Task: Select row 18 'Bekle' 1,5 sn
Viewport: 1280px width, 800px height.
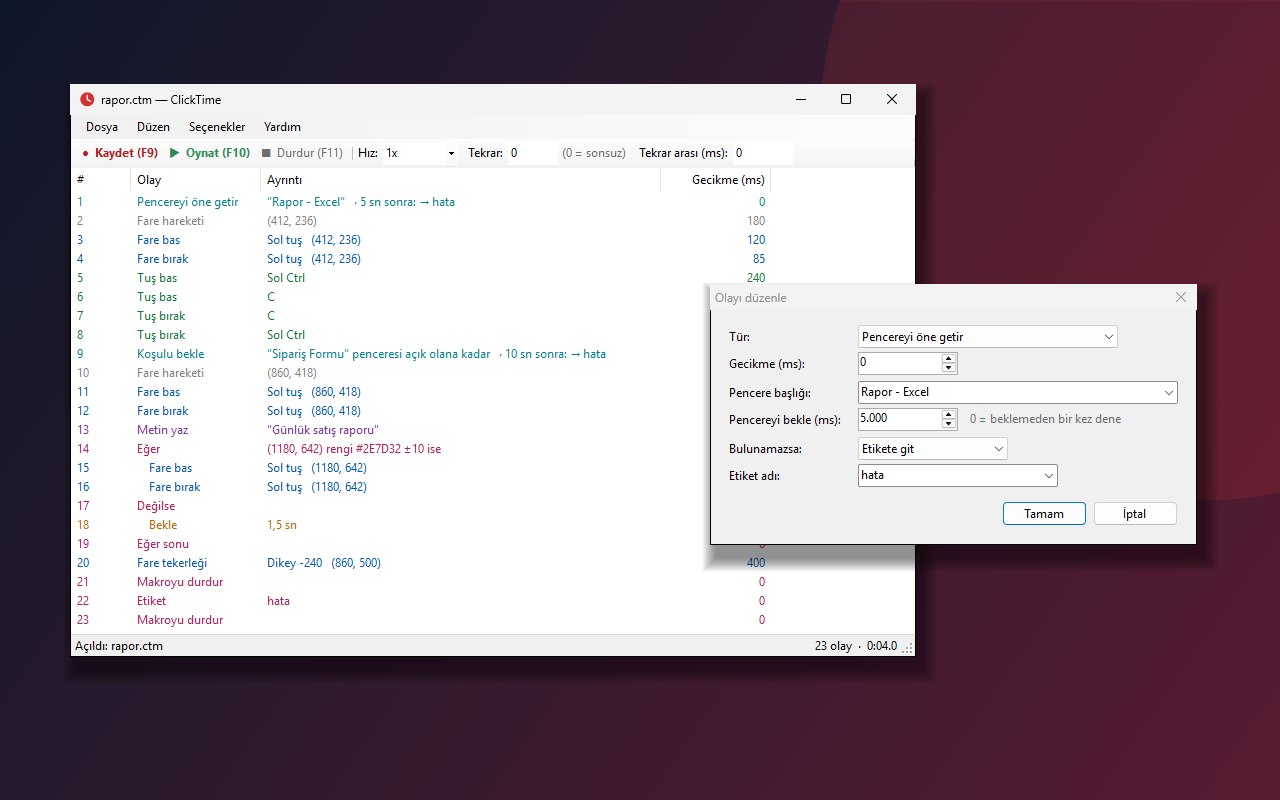Action: click(x=391, y=525)
